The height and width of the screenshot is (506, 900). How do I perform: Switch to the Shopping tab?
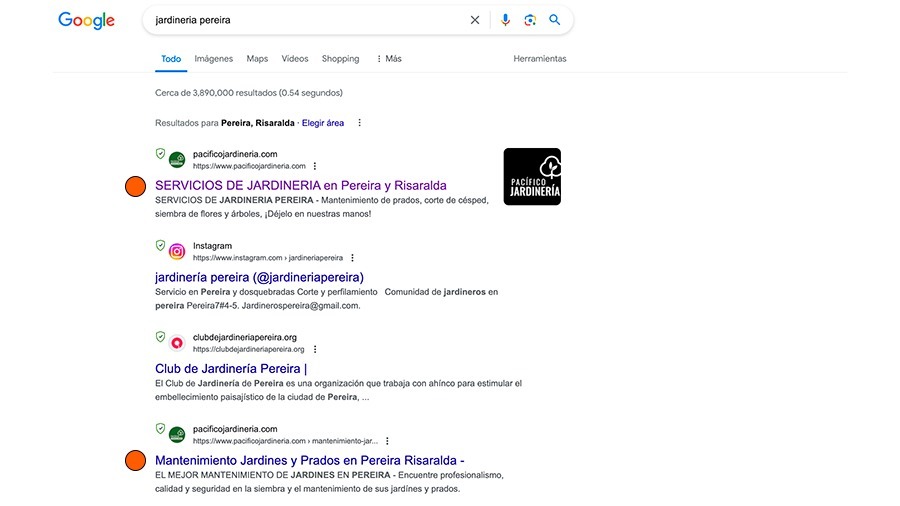coord(340,59)
